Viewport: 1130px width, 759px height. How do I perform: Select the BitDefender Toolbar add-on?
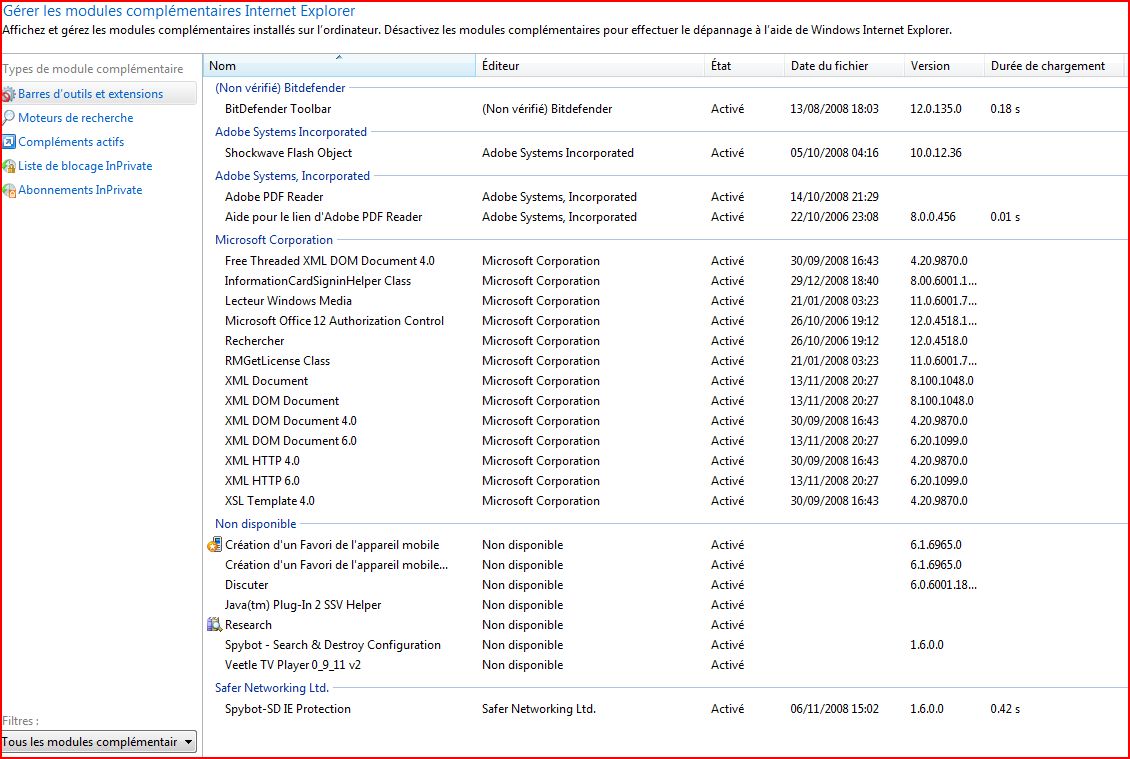coord(278,109)
